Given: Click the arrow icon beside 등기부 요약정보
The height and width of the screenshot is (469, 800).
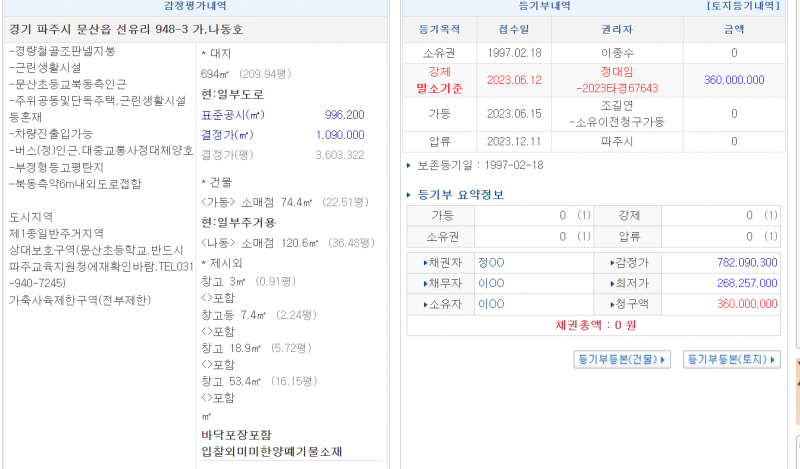Looking at the screenshot, I should tap(410, 194).
